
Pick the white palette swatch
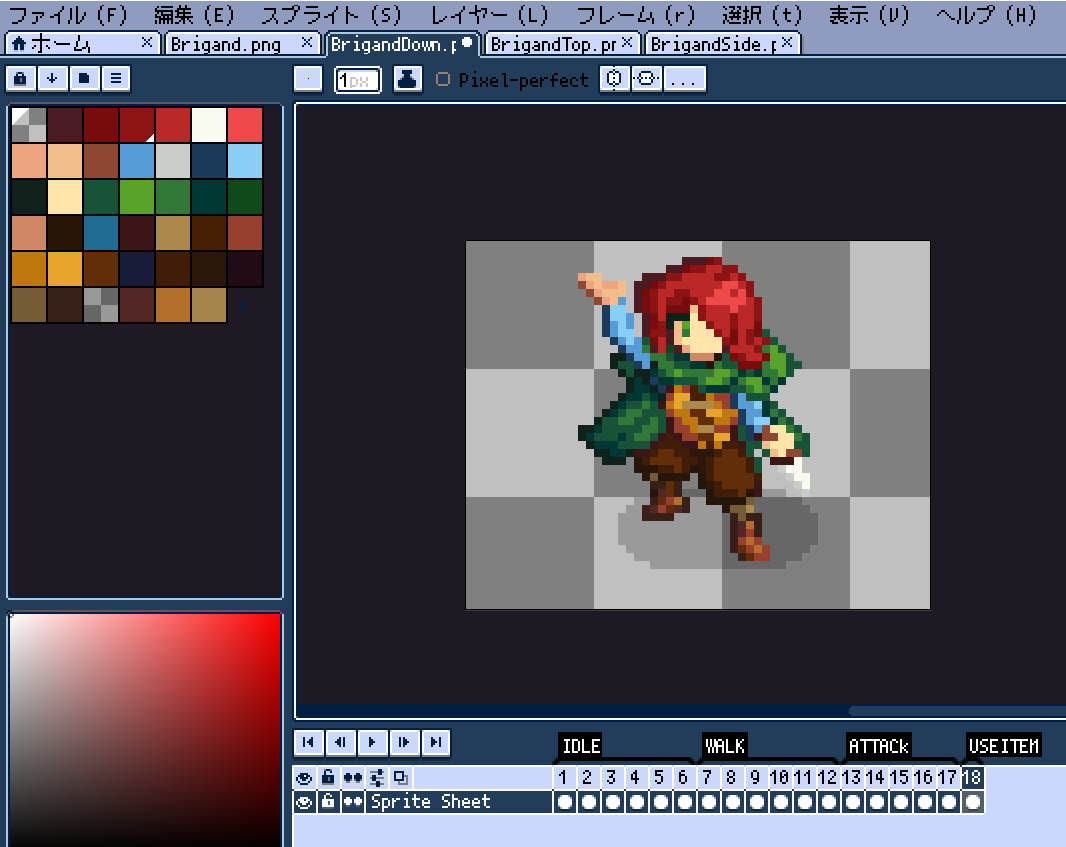[209, 124]
